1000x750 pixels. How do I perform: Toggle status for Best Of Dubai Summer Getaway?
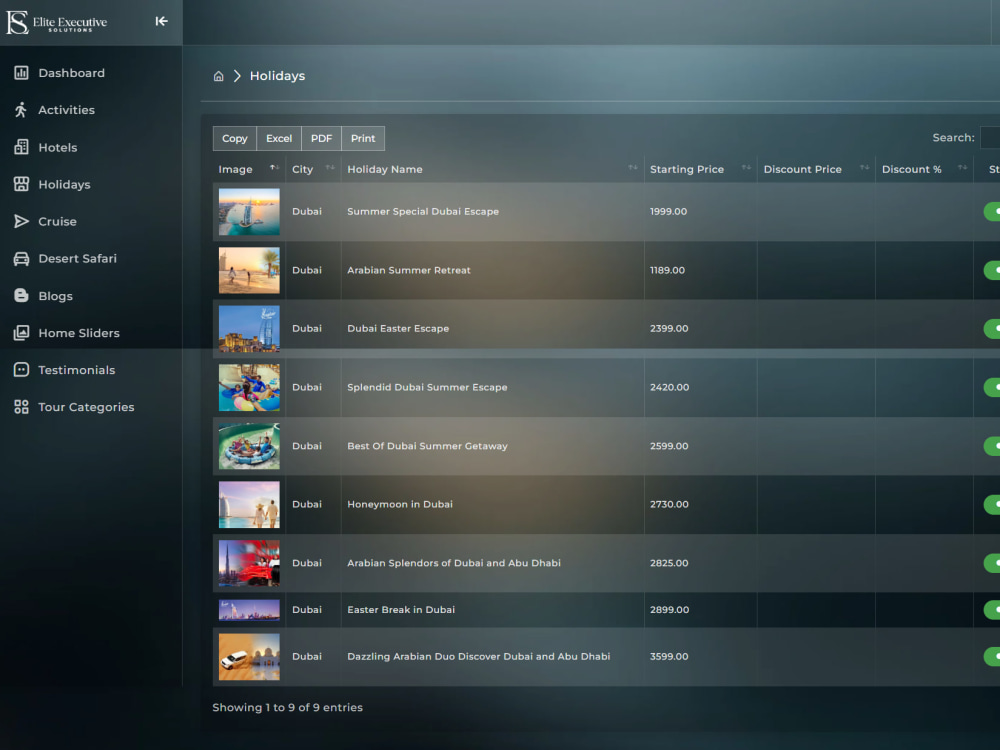(992, 446)
